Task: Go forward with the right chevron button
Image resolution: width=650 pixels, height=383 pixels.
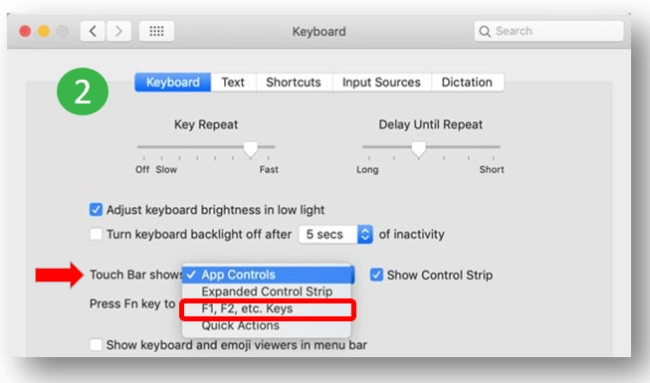Action: 119,31
